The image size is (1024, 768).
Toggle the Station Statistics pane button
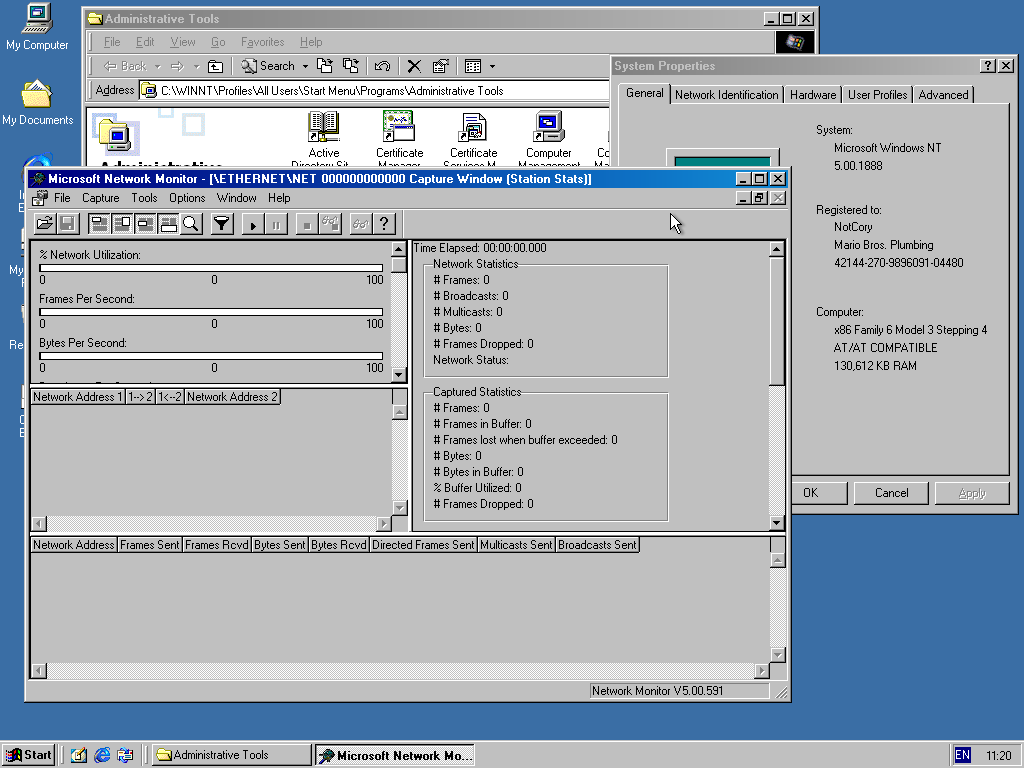click(168, 224)
